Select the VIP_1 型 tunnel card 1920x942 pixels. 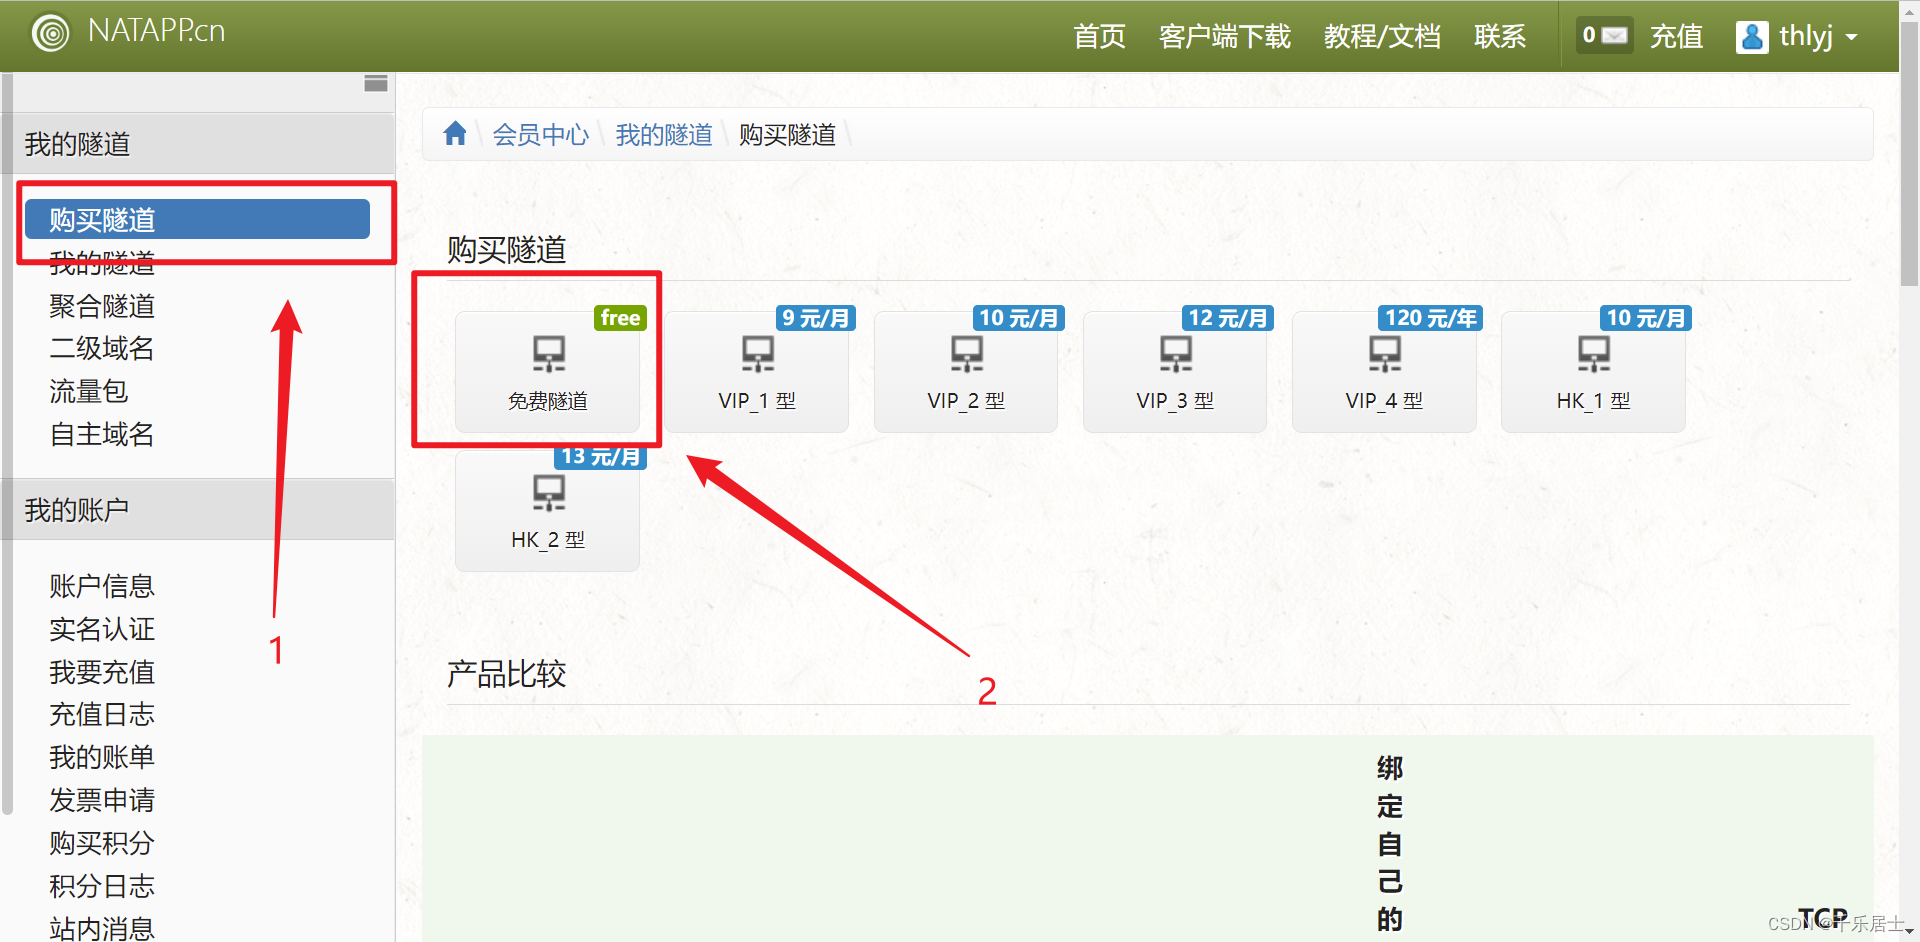pyautogui.click(x=757, y=371)
